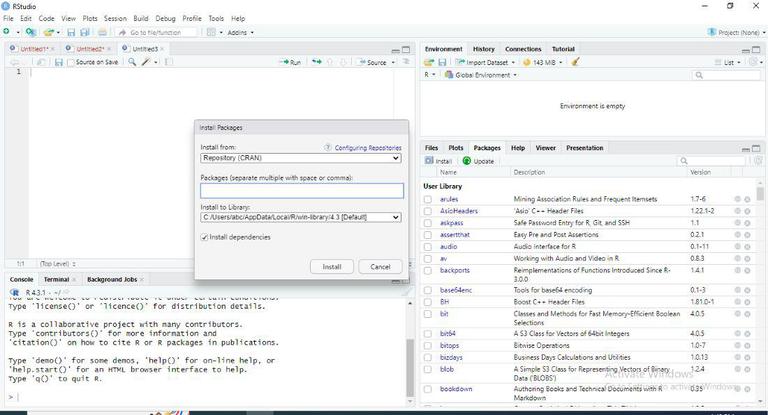Click the new file plus icon
Image resolution: width=768 pixels, height=415 pixels.
7,32
